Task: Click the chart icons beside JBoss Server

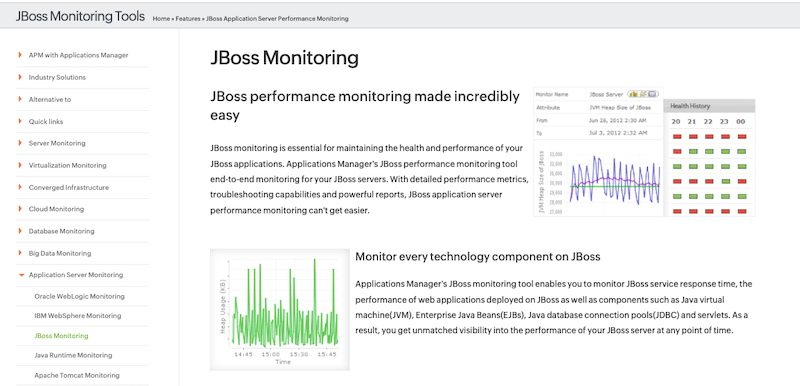Action: [x=642, y=94]
